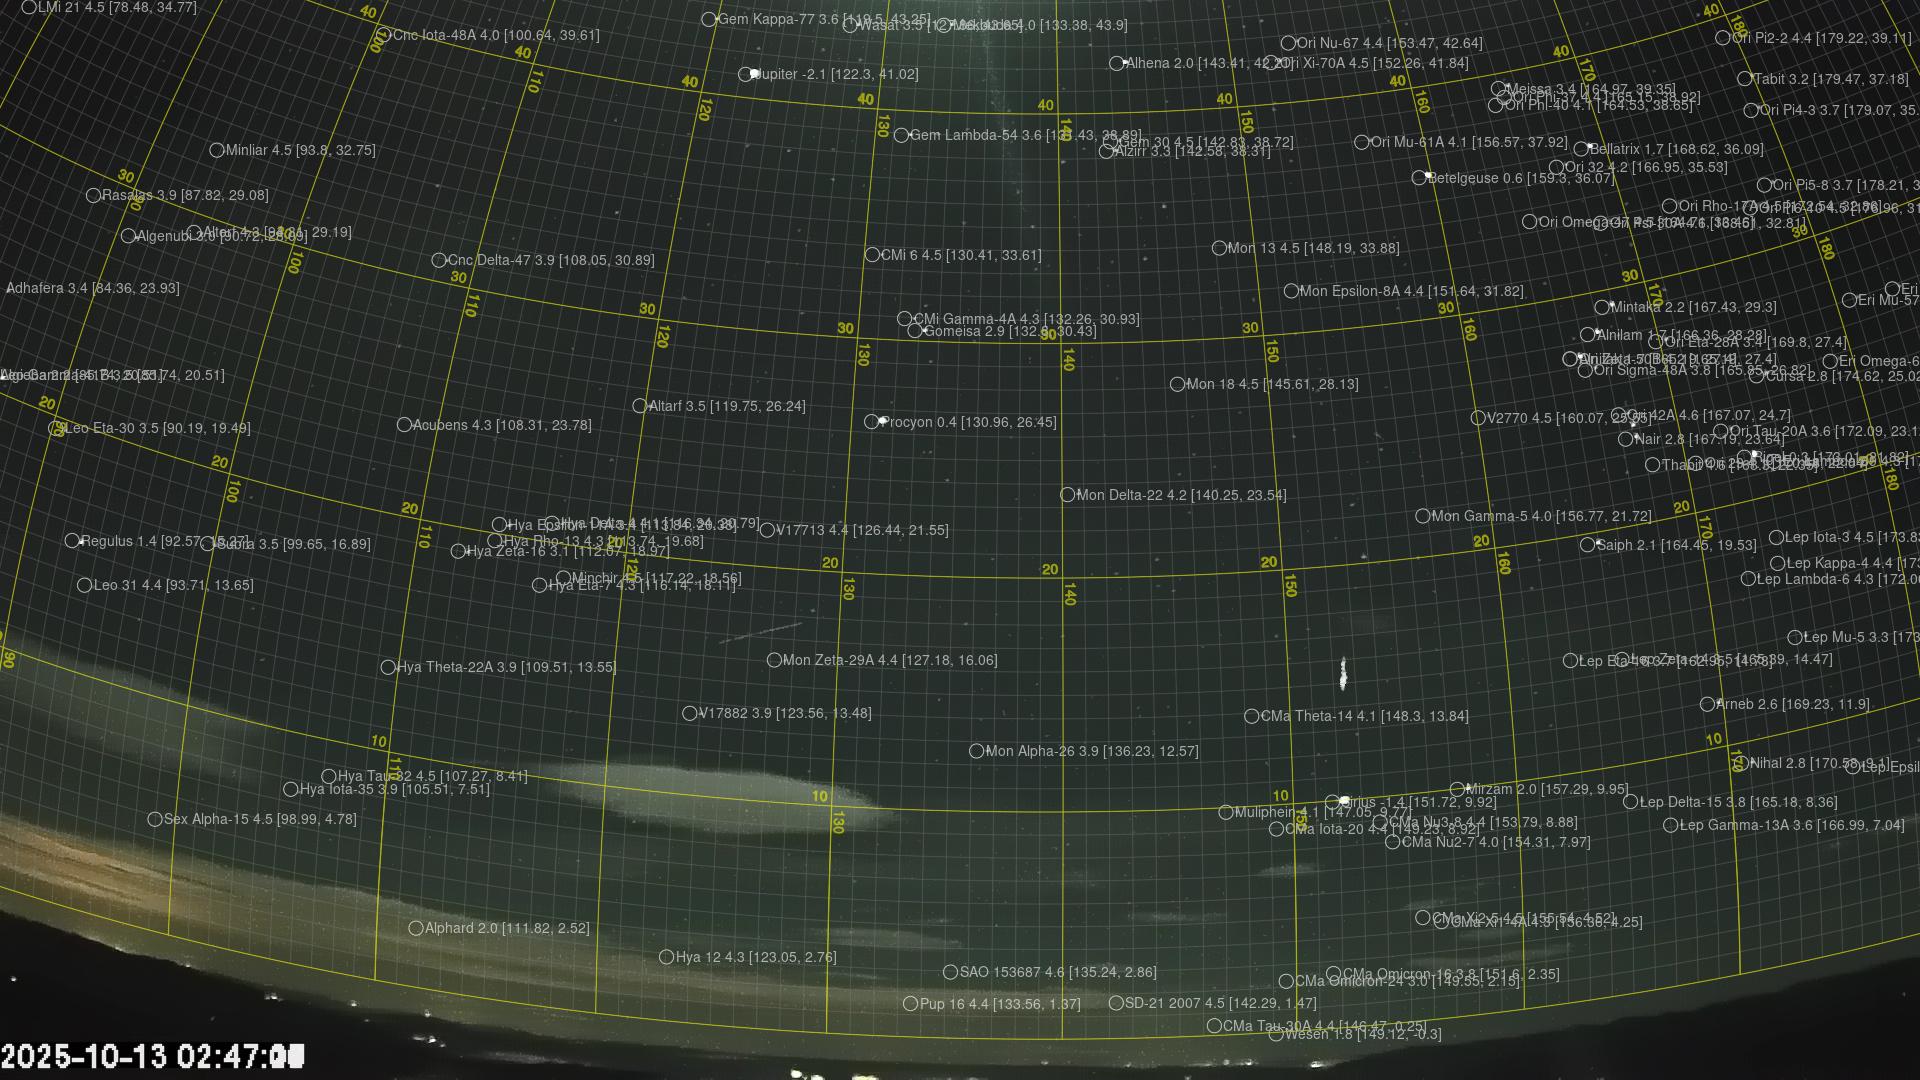Click the SAO 153687 label text
1920x1080 pixels.
click(1057, 972)
